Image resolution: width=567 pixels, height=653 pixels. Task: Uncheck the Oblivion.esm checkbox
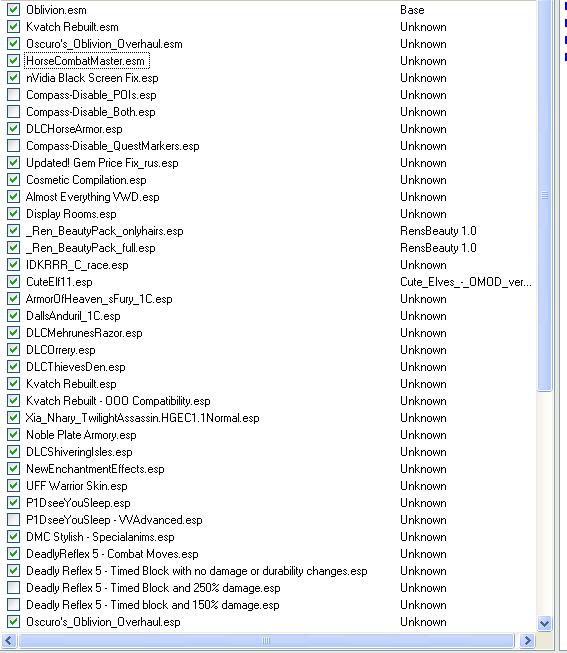[x=13, y=10]
